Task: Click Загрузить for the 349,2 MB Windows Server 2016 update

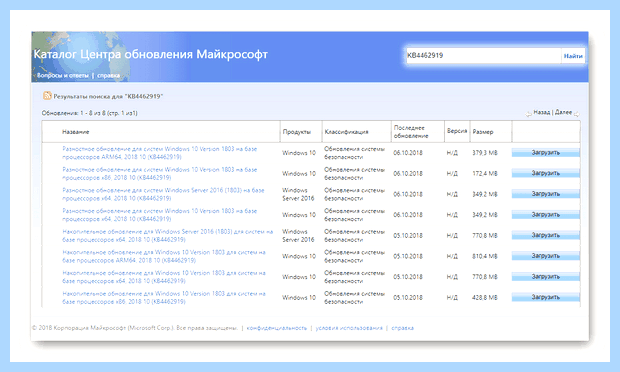Action: (x=546, y=194)
